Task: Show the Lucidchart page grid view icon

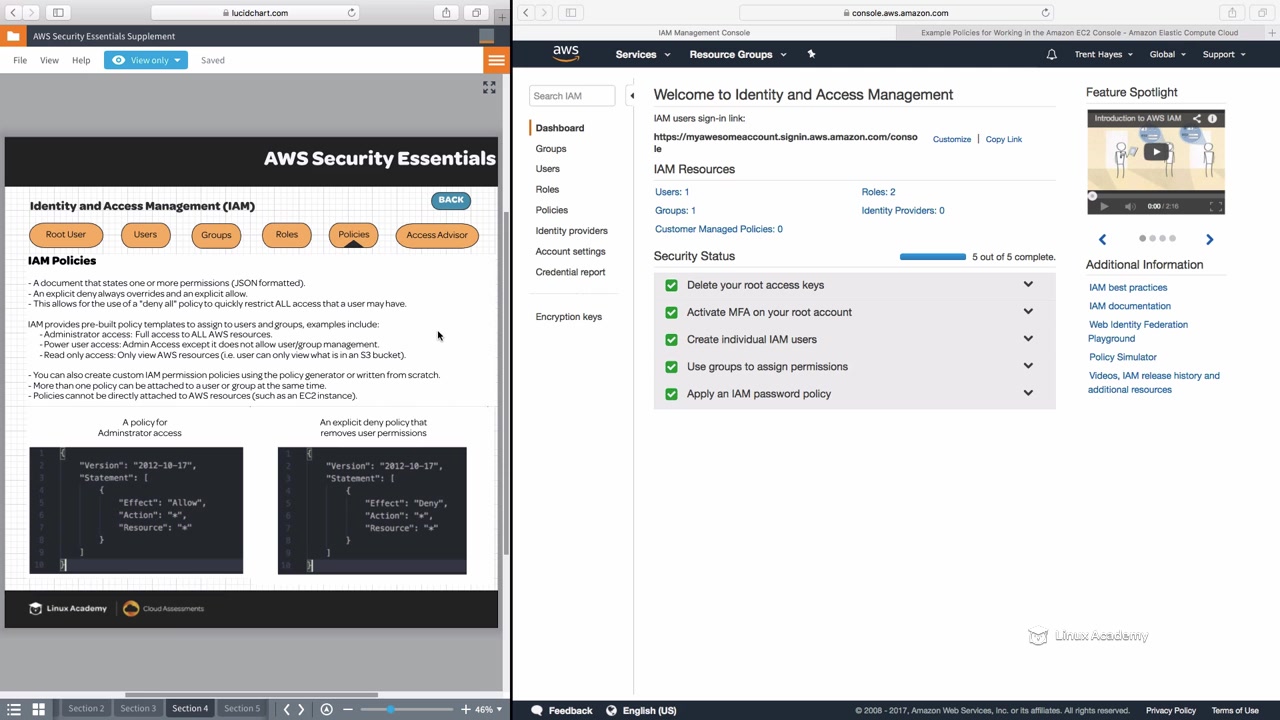Action: coord(38,709)
